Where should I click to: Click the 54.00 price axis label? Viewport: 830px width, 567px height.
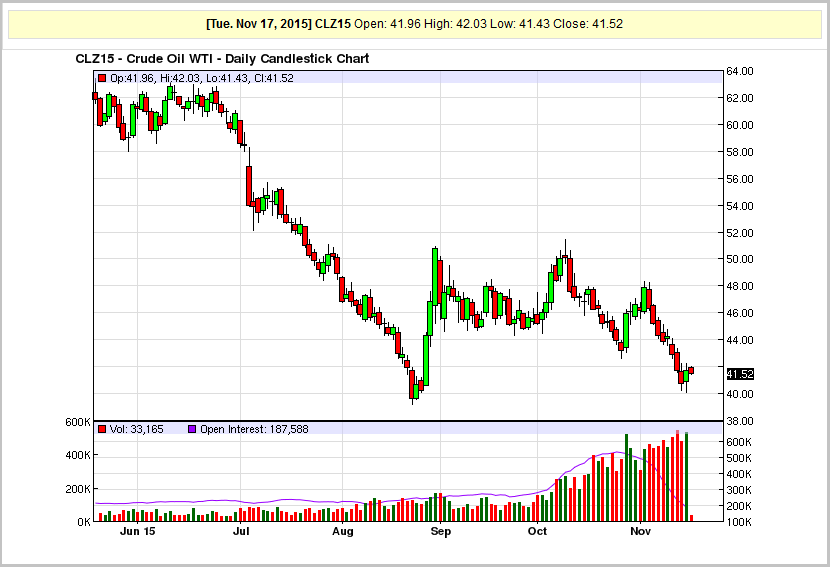coord(739,206)
